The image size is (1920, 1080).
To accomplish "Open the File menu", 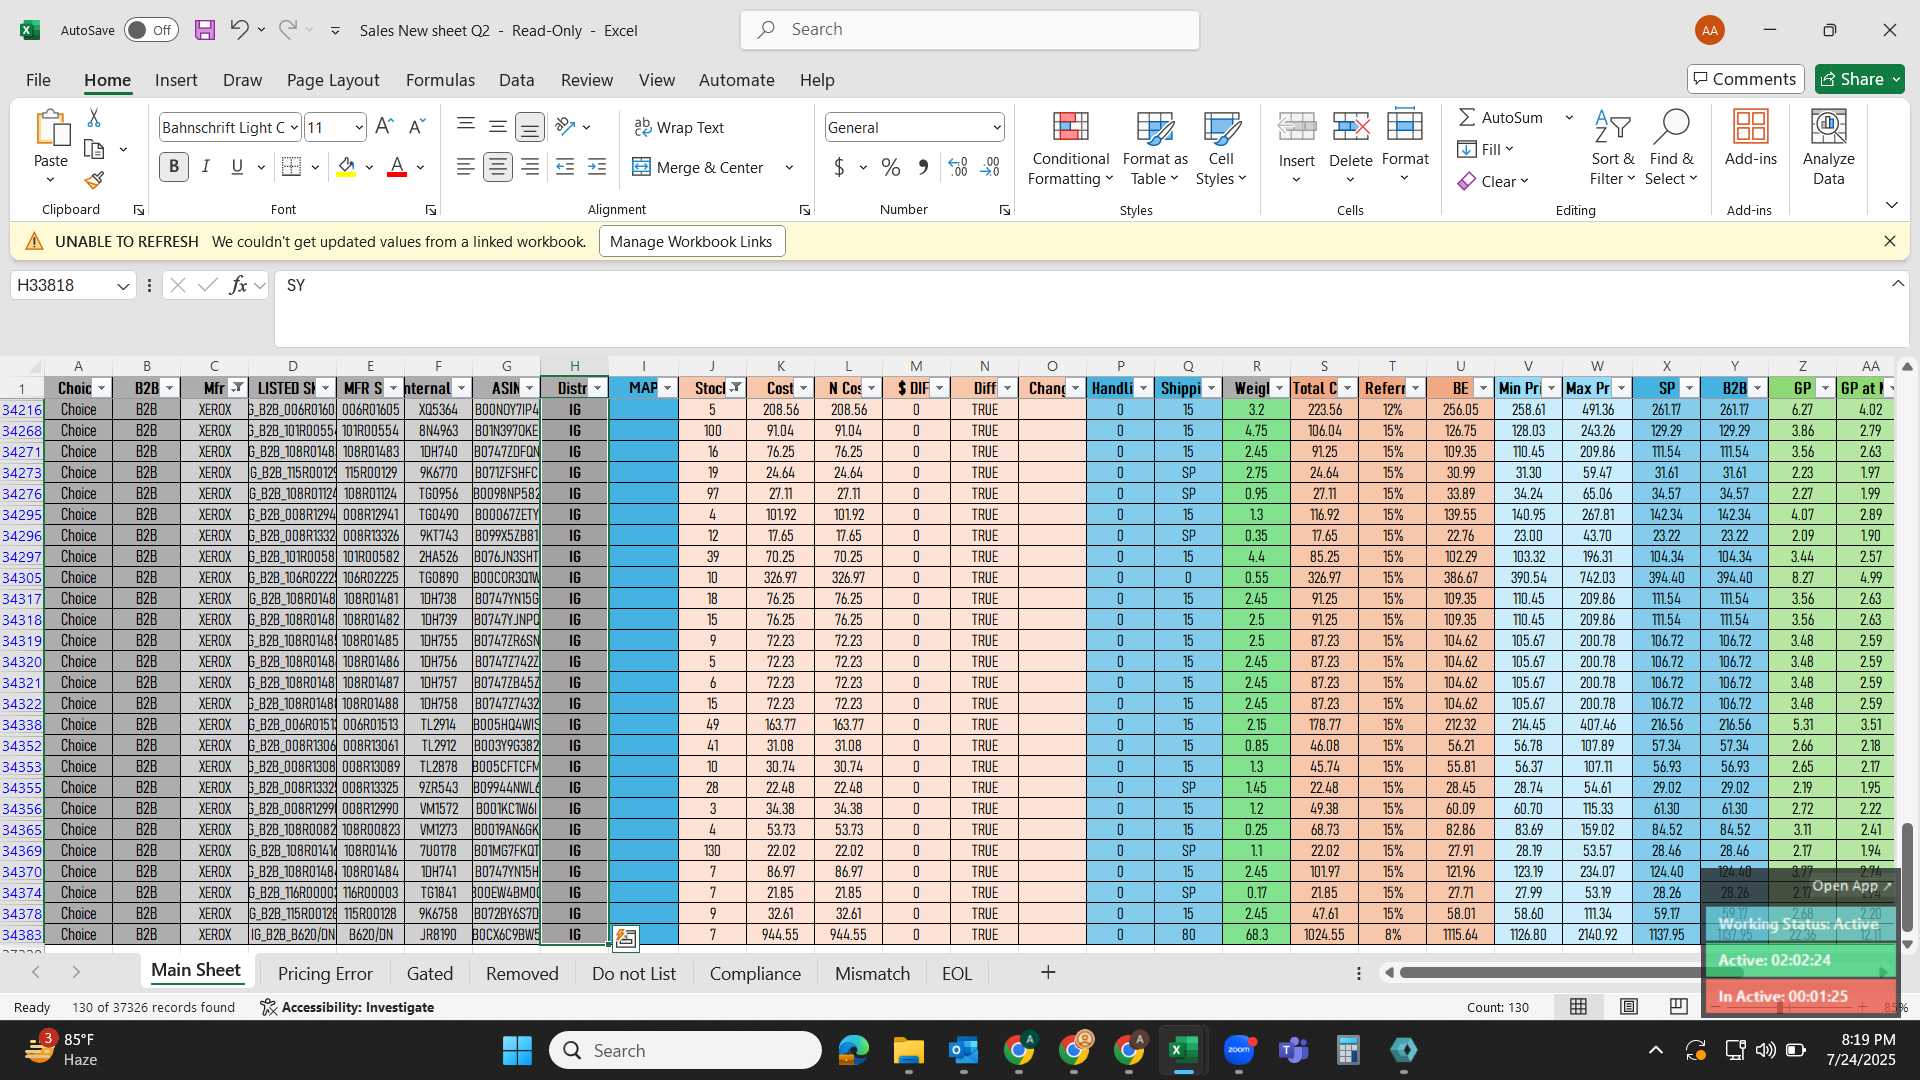I will point(38,80).
